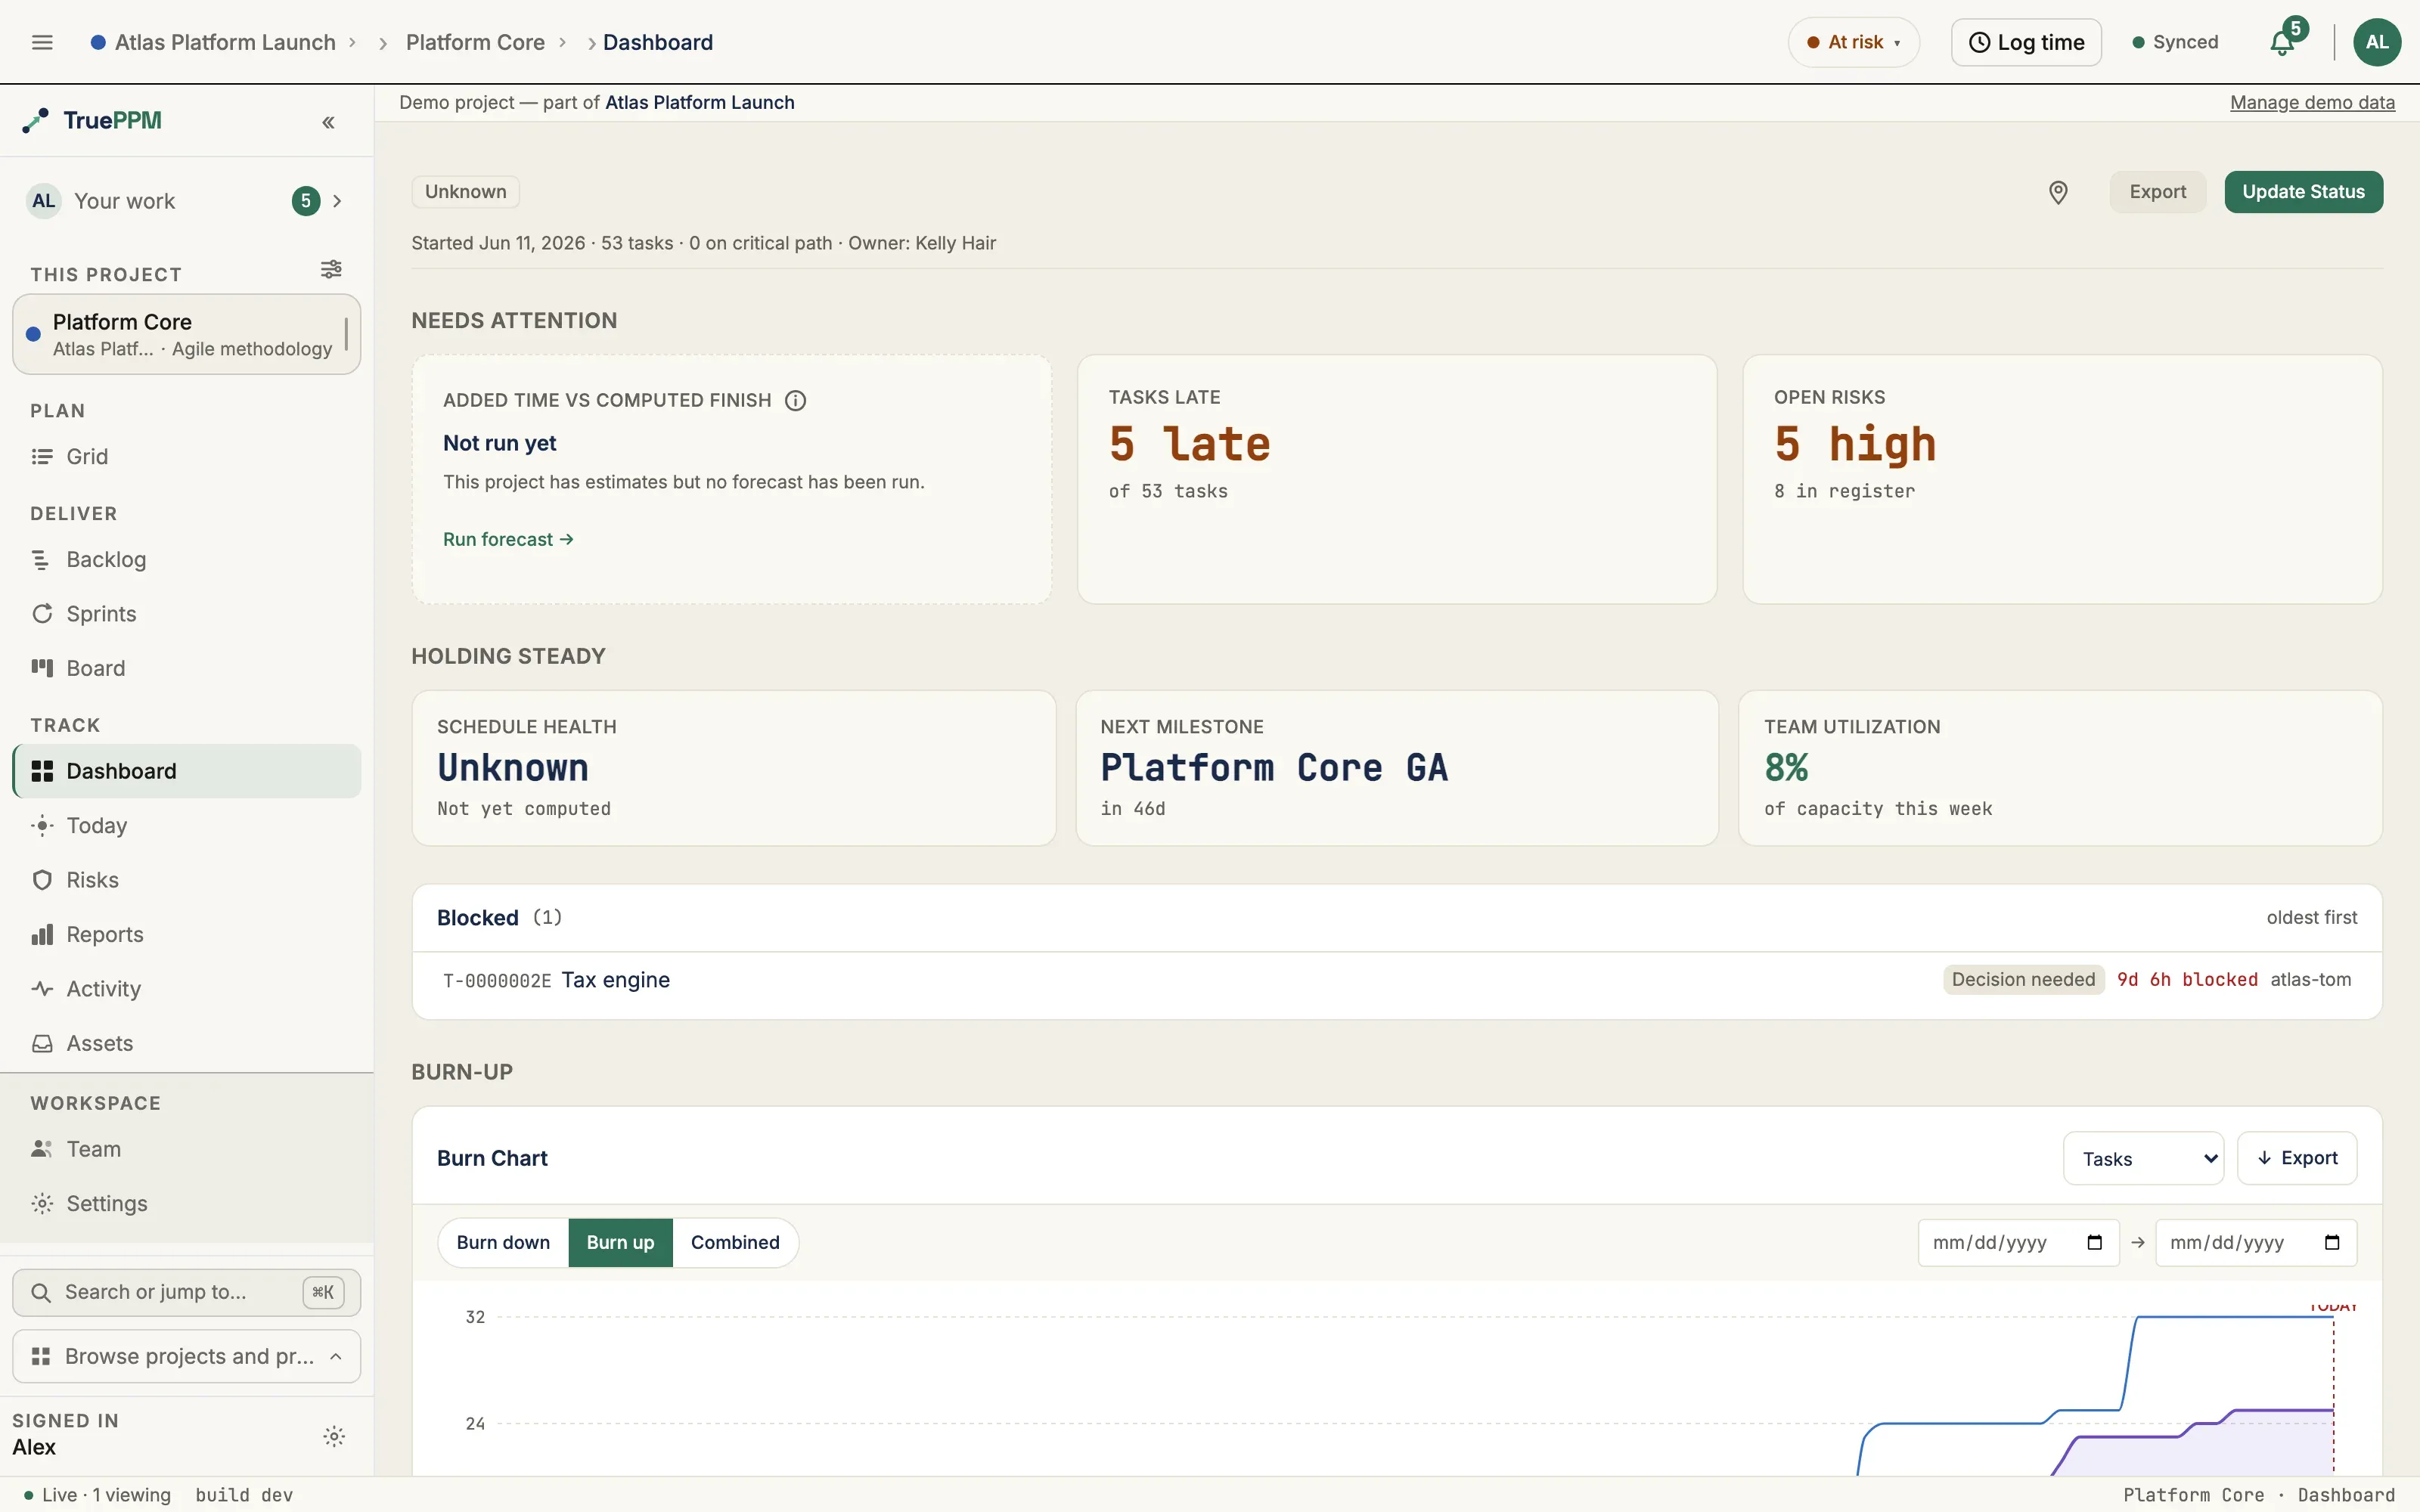Image resolution: width=2420 pixels, height=1512 pixels.
Task: Click the Decision needed tag
Action: pyautogui.click(x=2023, y=980)
